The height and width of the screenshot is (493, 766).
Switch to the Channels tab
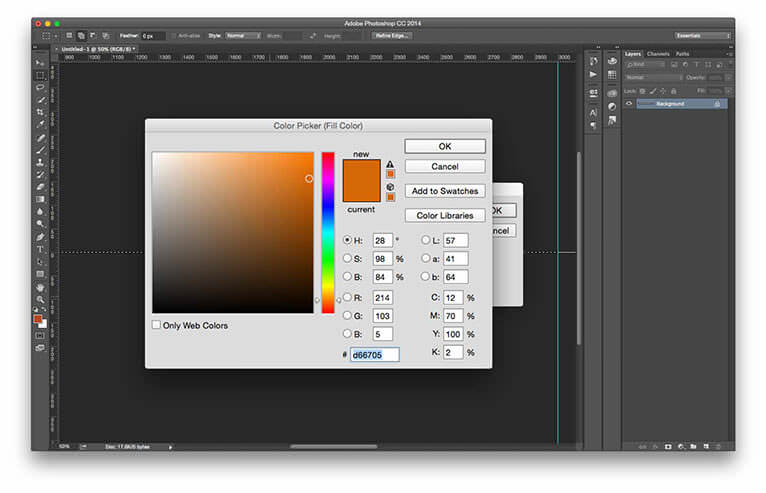[x=658, y=54]
